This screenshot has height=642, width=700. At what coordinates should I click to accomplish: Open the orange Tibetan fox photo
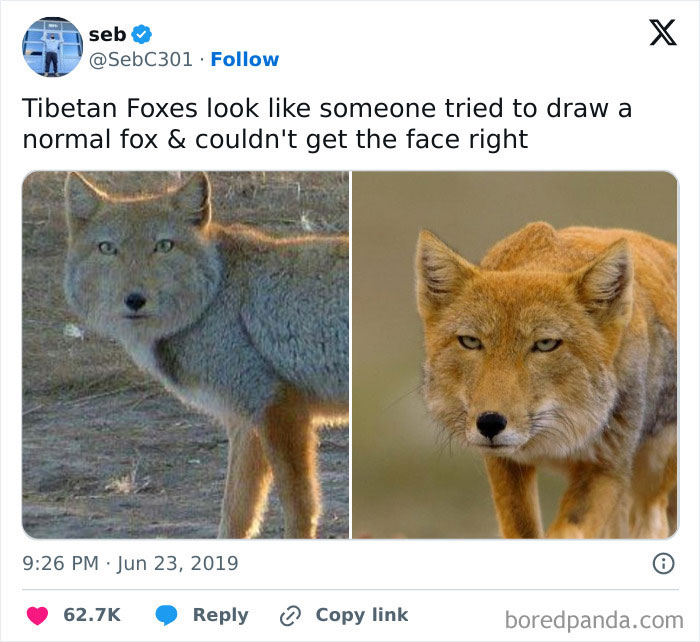click(515, 355)
